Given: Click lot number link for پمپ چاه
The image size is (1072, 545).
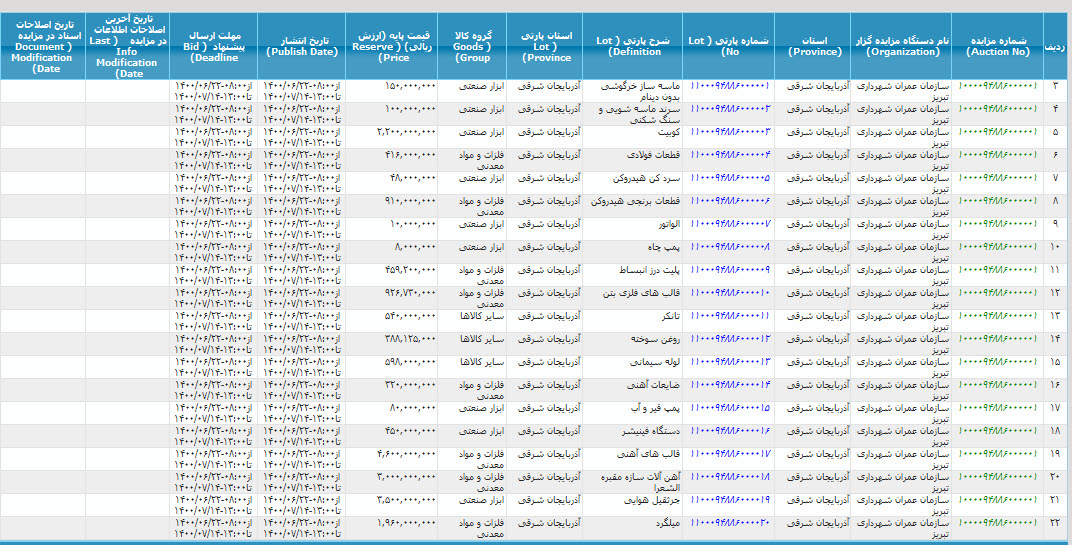Looking at the screenshot, I should (x=729, y=246).
